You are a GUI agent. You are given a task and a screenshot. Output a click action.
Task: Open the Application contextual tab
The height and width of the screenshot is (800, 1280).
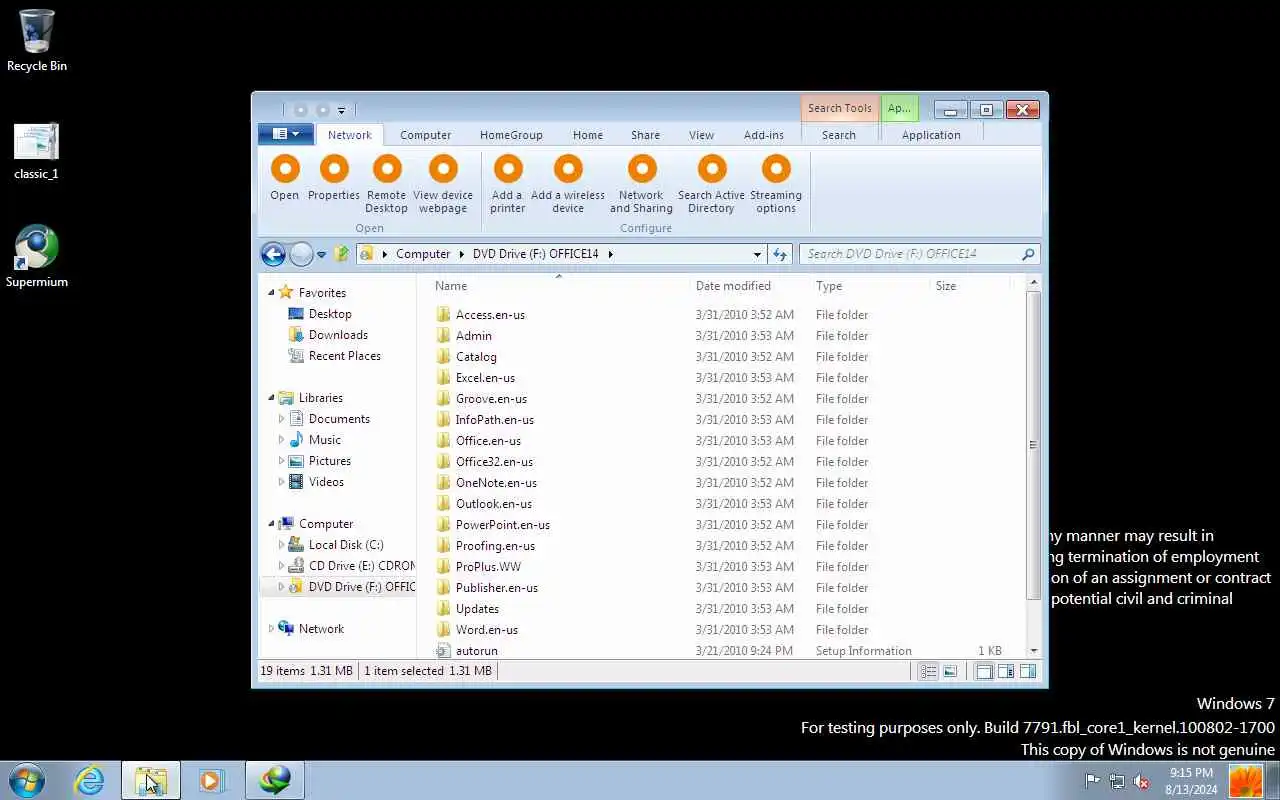tap(931, 135)
